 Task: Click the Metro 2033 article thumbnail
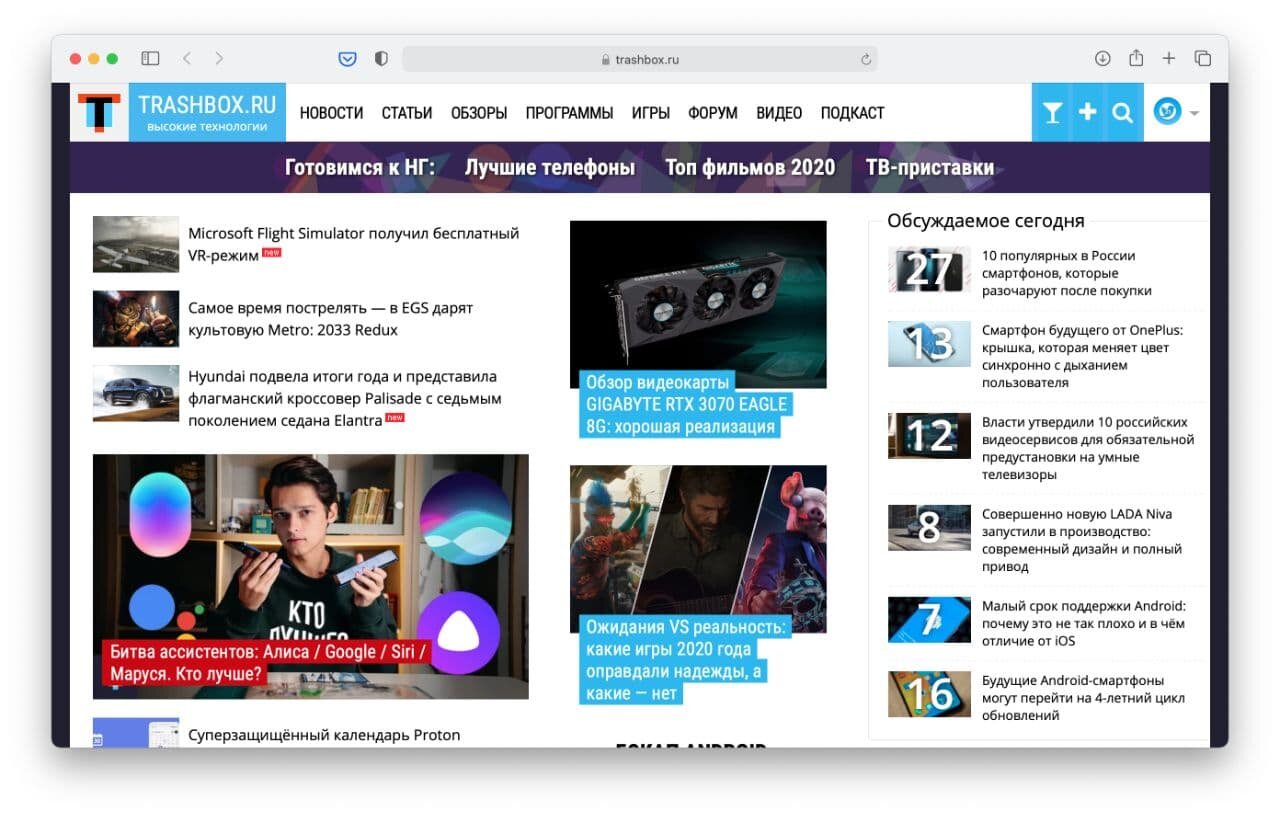coord(136,319)
